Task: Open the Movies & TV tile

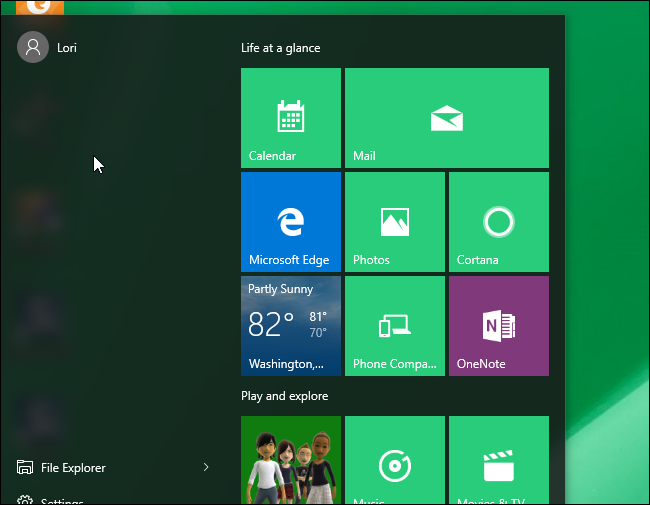Action: tap(499, 460)
